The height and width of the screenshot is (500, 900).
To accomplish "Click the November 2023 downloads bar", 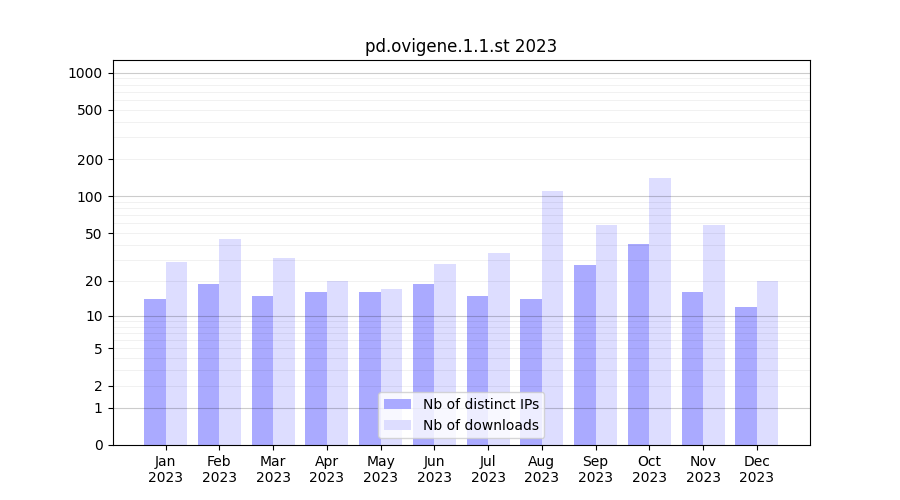I will [714, 335].
